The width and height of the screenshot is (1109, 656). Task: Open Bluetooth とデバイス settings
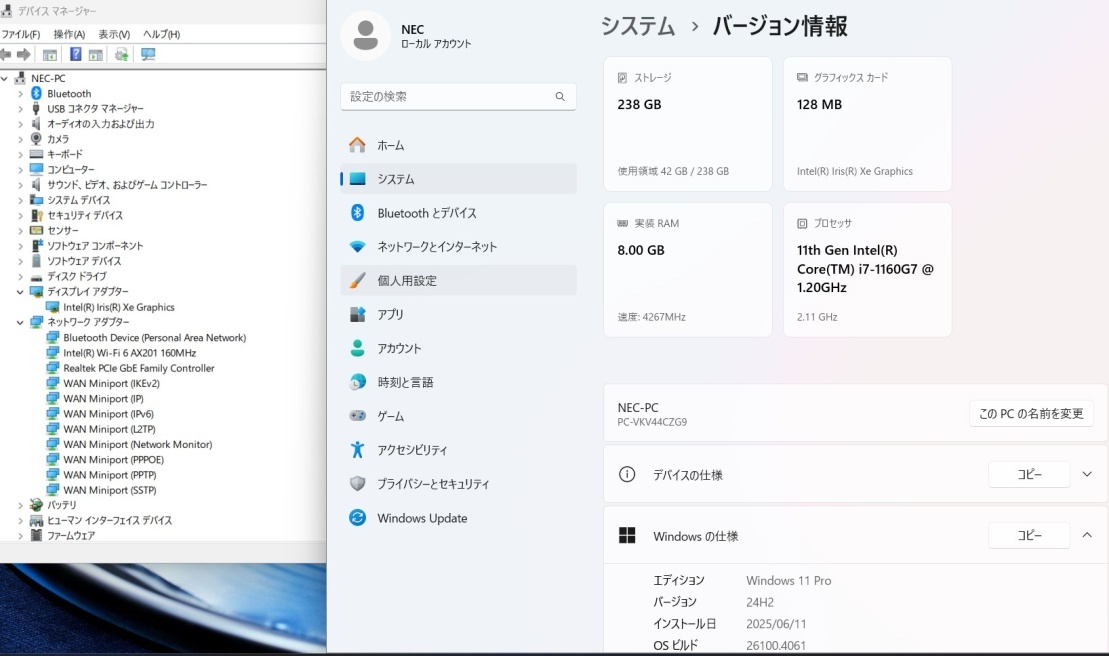coord(458,213)
